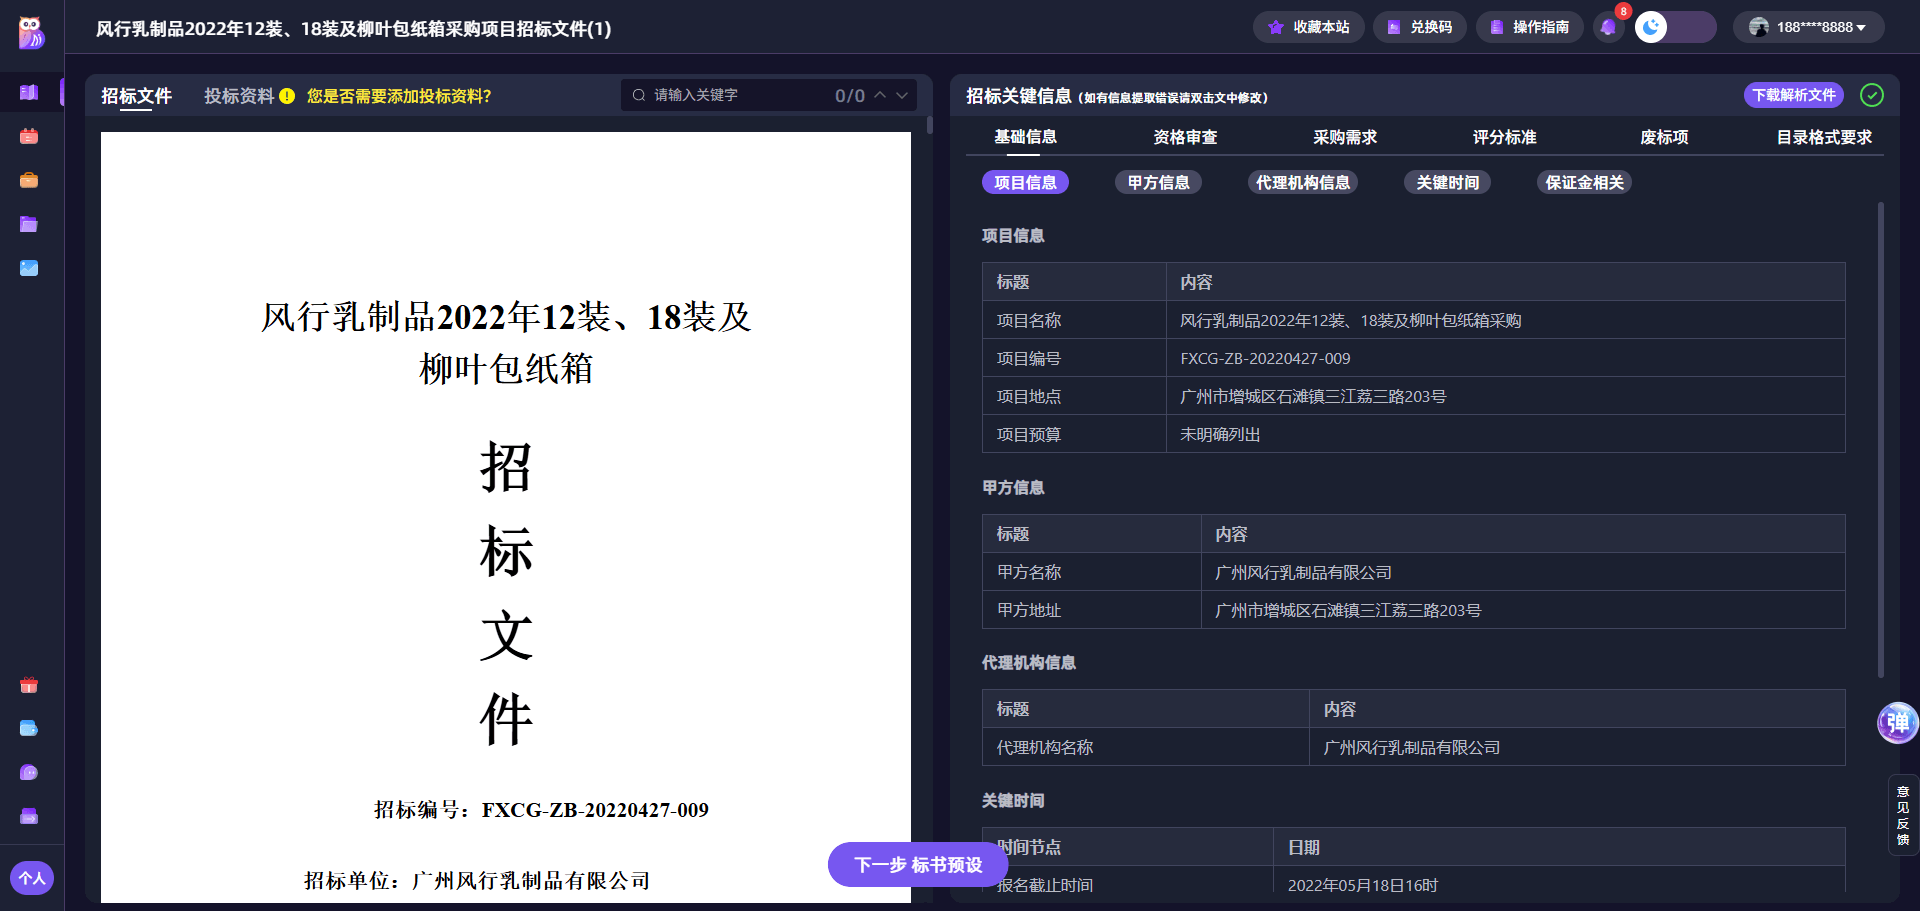Click the green checkmark near 下载解析文件

pyautogui.click(x=1872, y=95)
